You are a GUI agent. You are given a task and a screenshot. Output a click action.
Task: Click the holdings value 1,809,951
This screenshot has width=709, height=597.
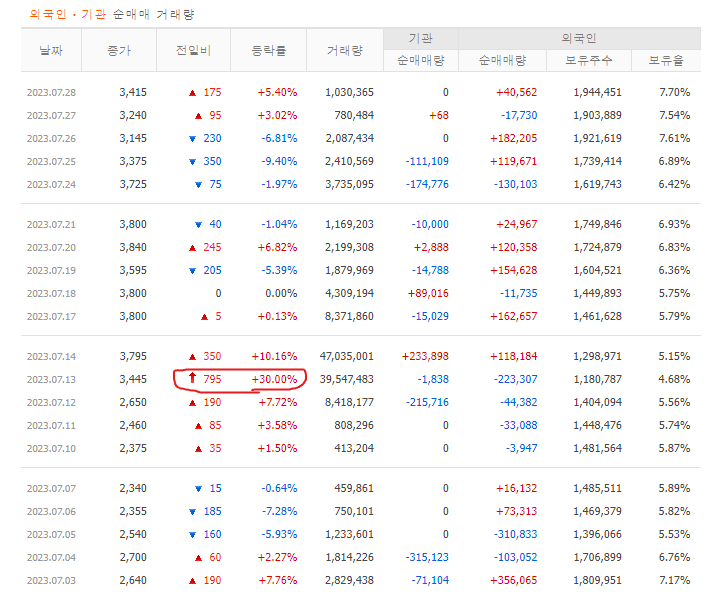(597, 580)
